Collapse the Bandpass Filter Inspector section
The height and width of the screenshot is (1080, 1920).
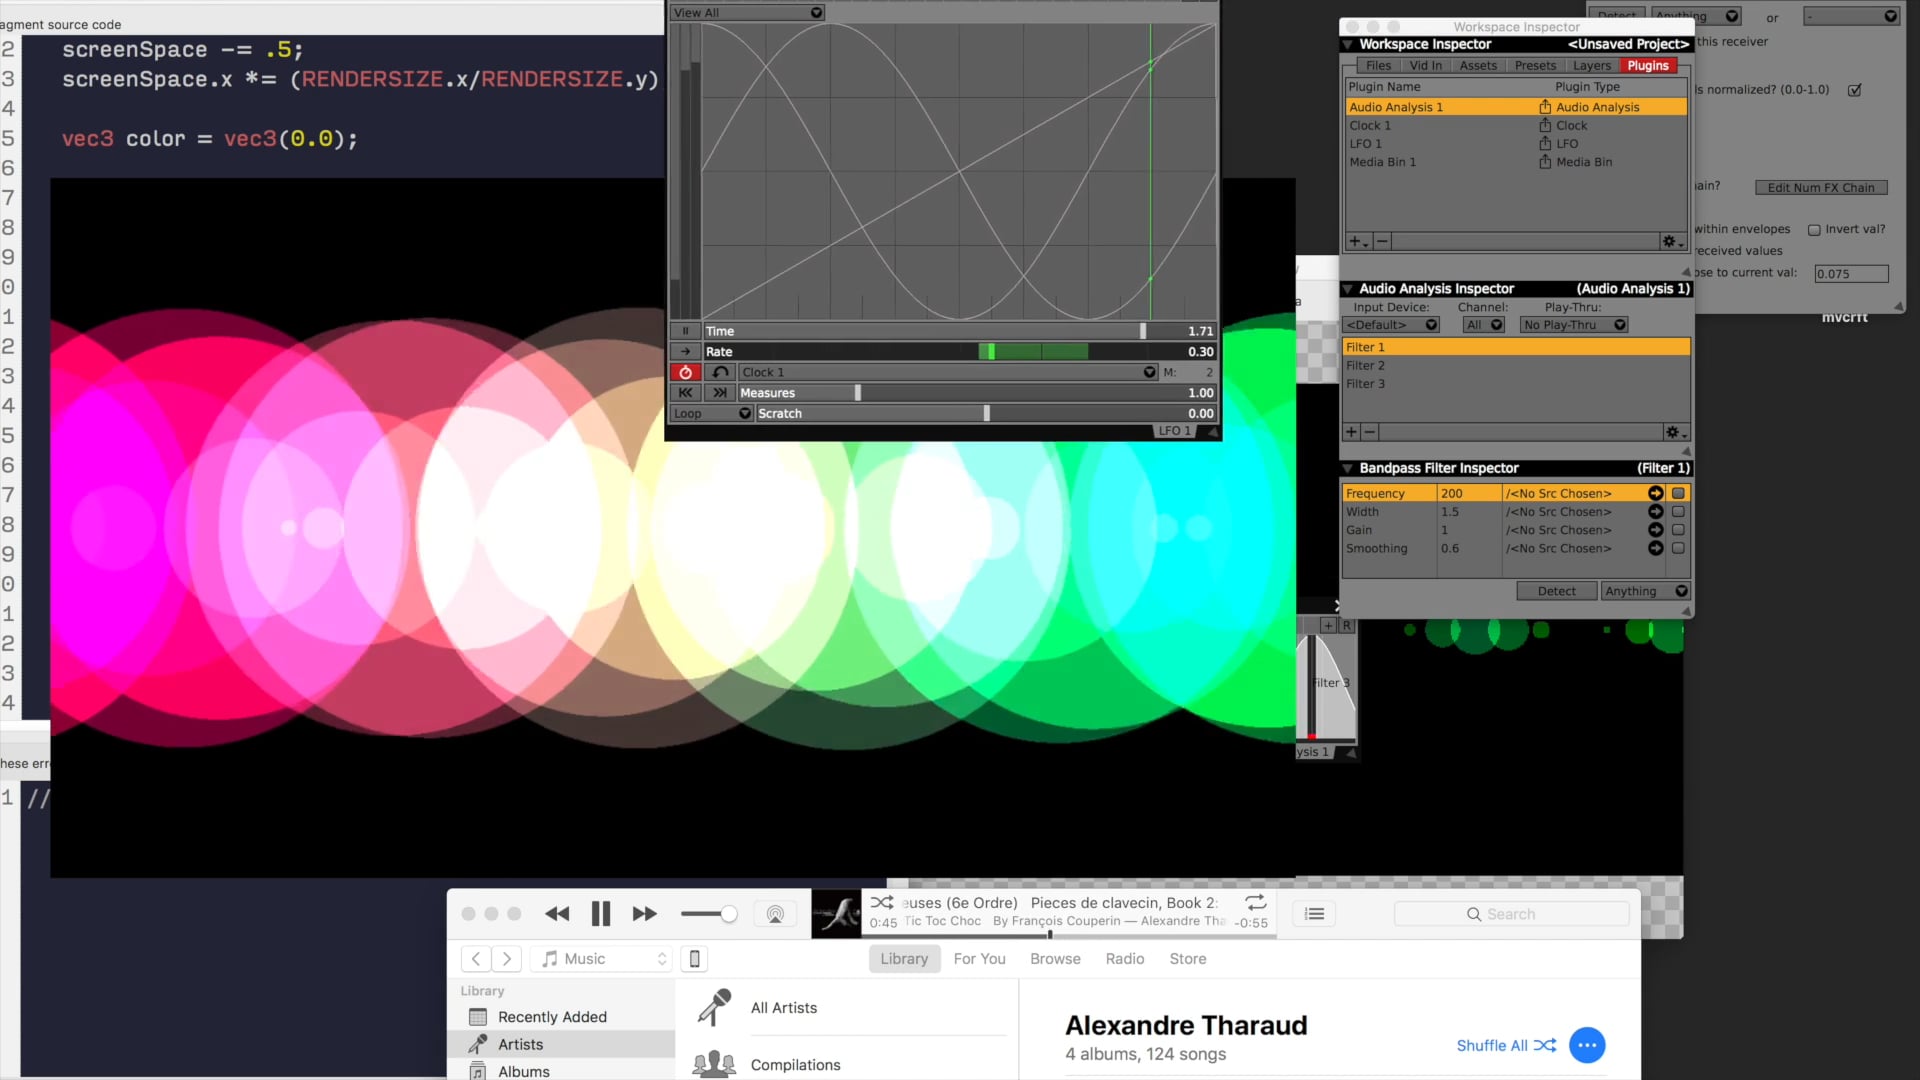point(1348,468)
